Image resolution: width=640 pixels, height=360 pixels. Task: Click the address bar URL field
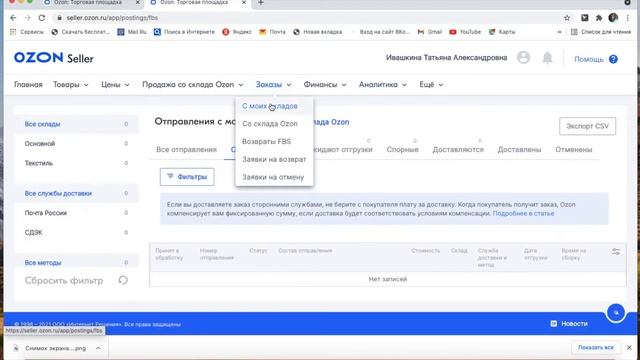306,18
